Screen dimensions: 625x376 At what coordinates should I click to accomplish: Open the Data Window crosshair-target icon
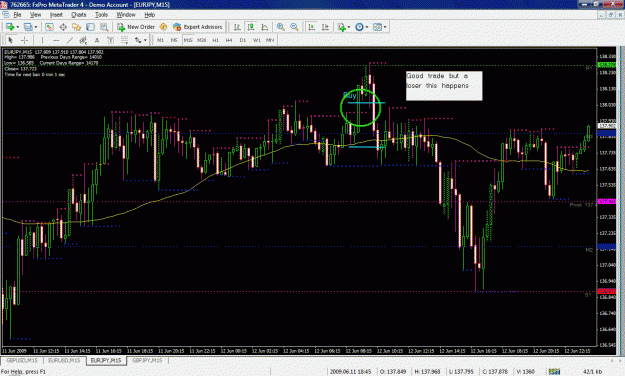[63, 27]
